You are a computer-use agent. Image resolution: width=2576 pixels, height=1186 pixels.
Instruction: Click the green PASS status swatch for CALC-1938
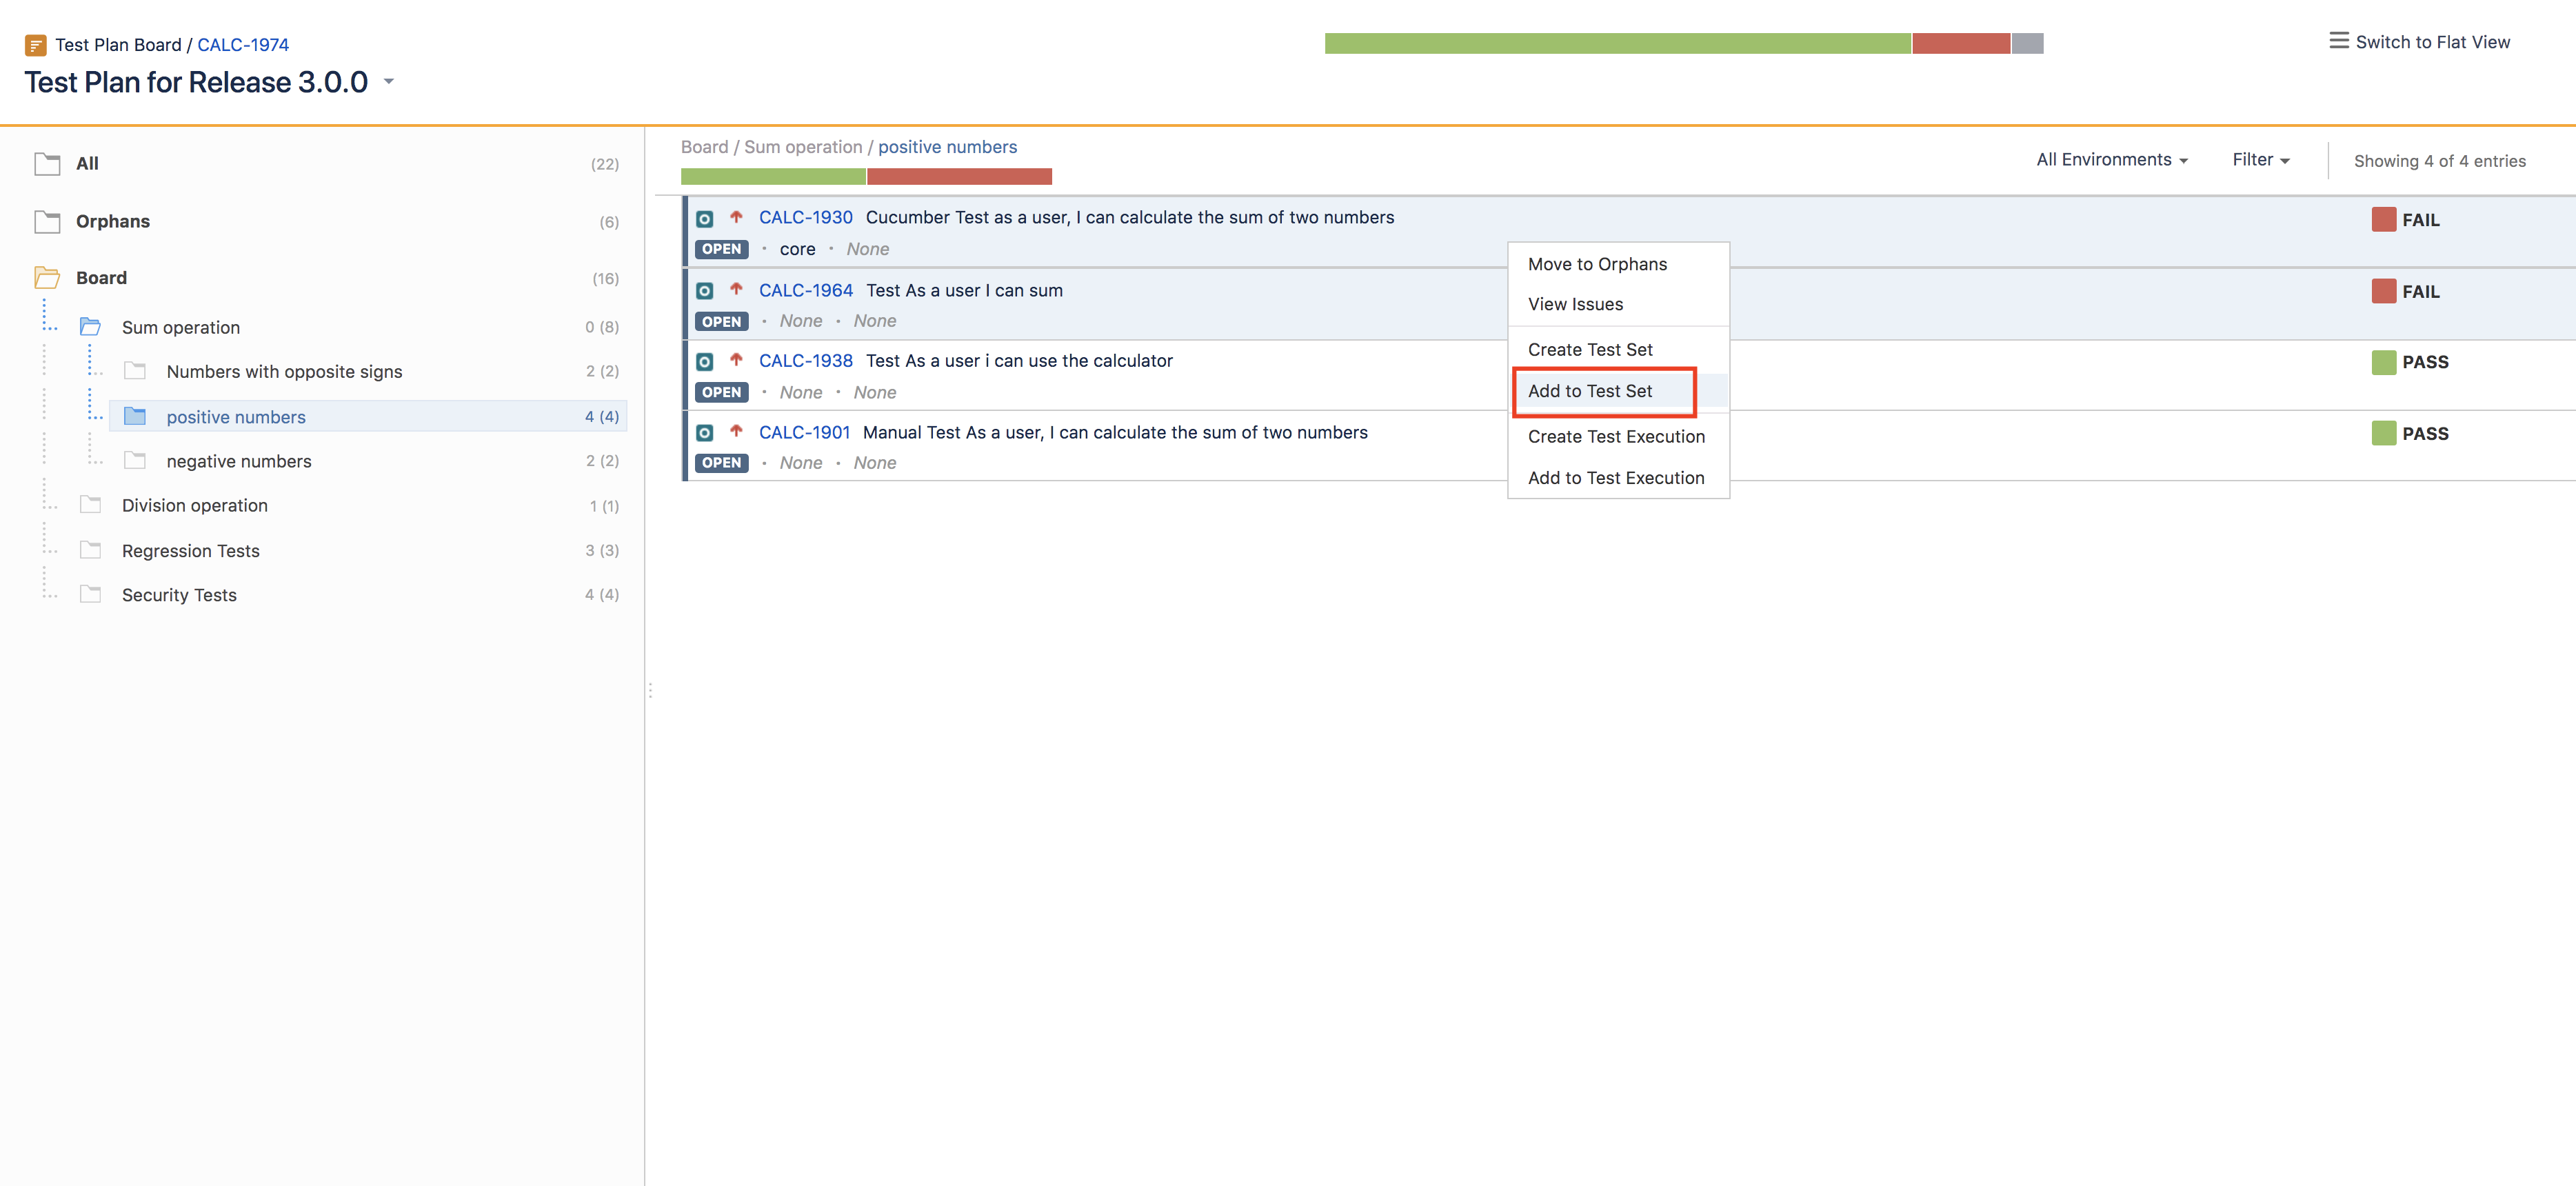[x=2383, y=362]
